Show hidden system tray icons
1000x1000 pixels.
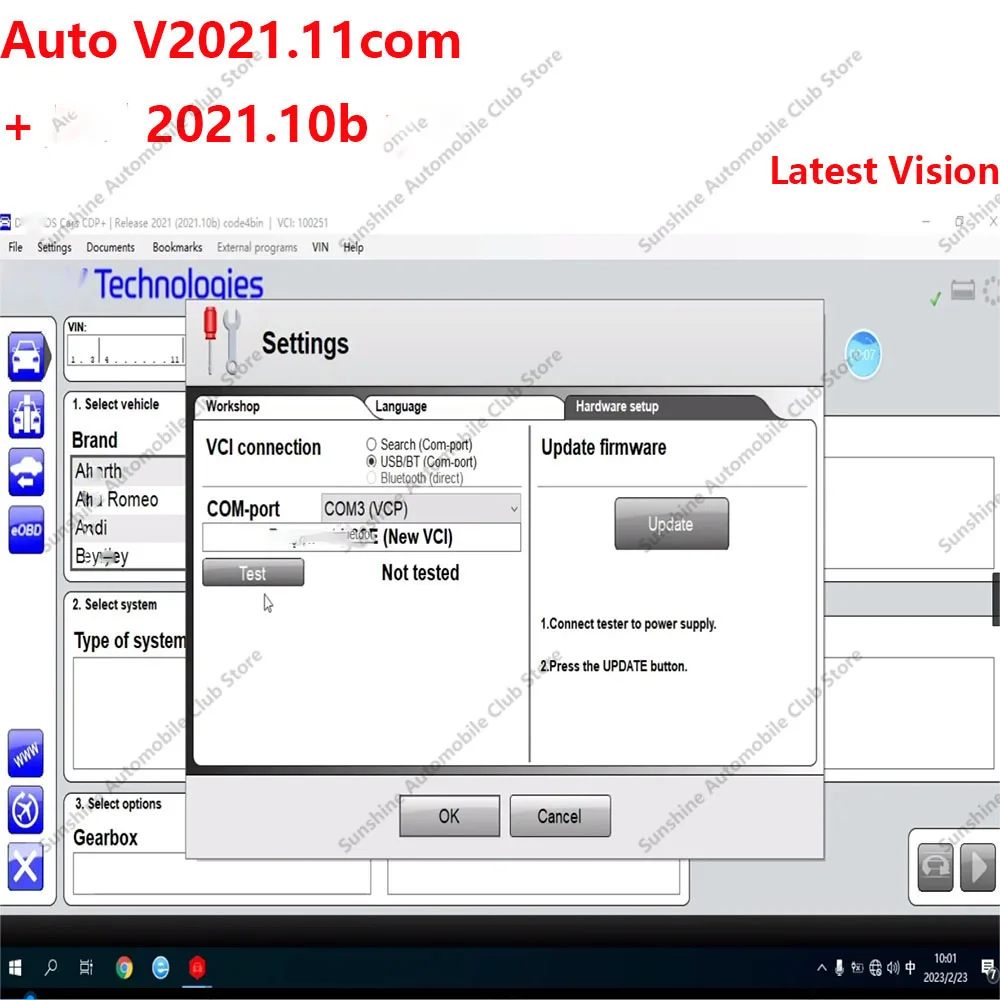coord(821,968)
